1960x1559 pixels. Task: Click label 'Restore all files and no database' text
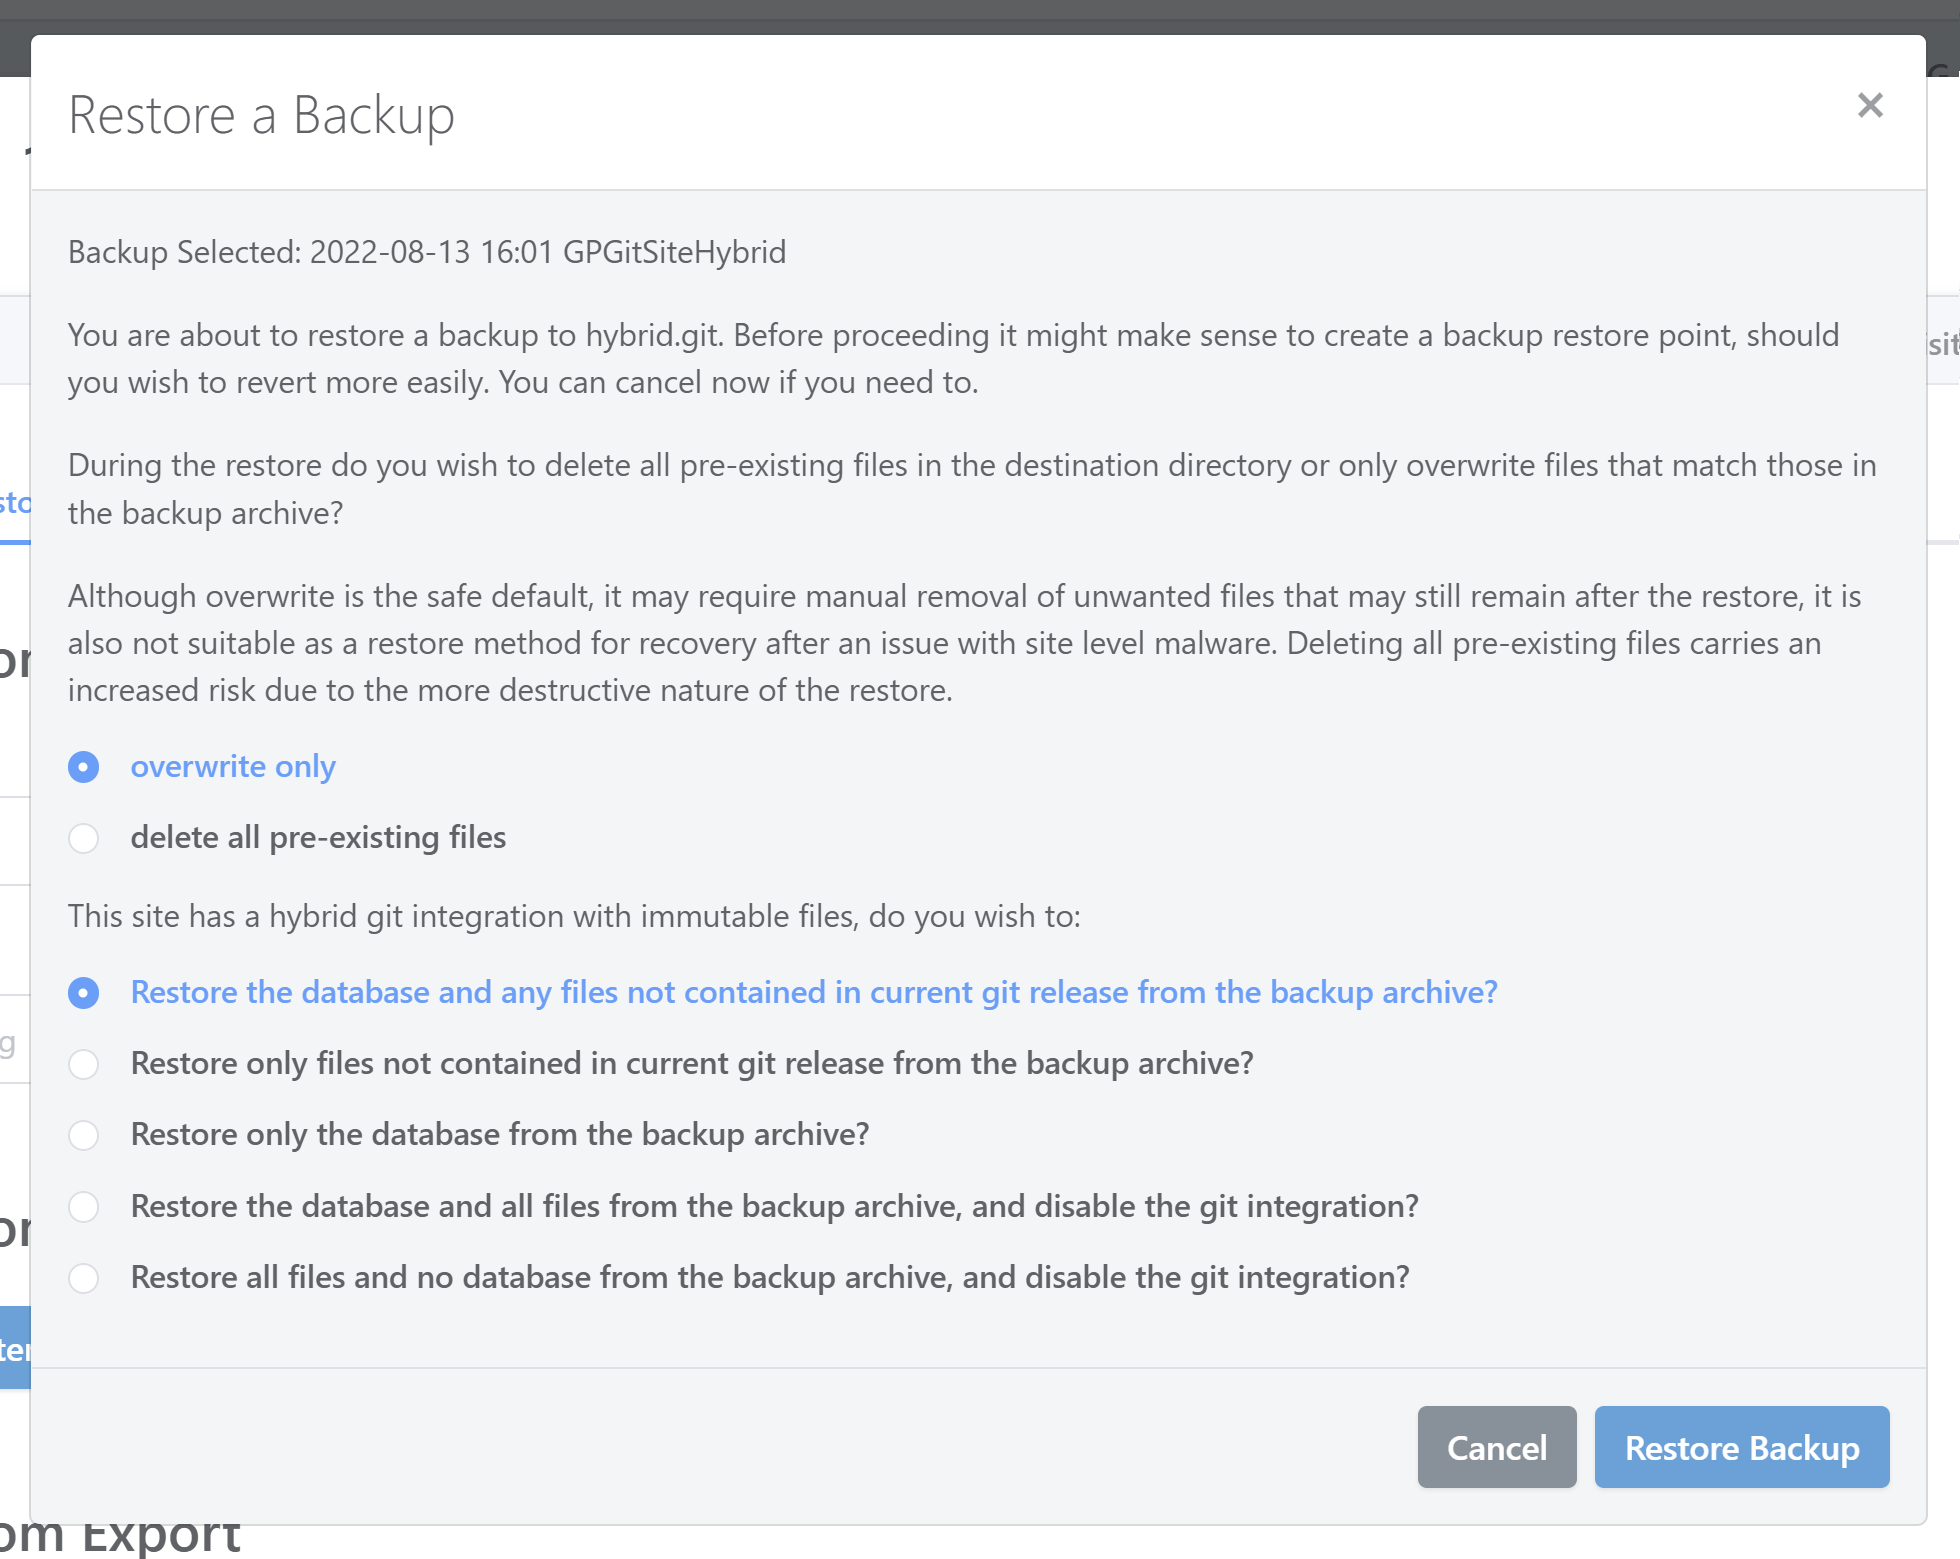coord(769,1278)
